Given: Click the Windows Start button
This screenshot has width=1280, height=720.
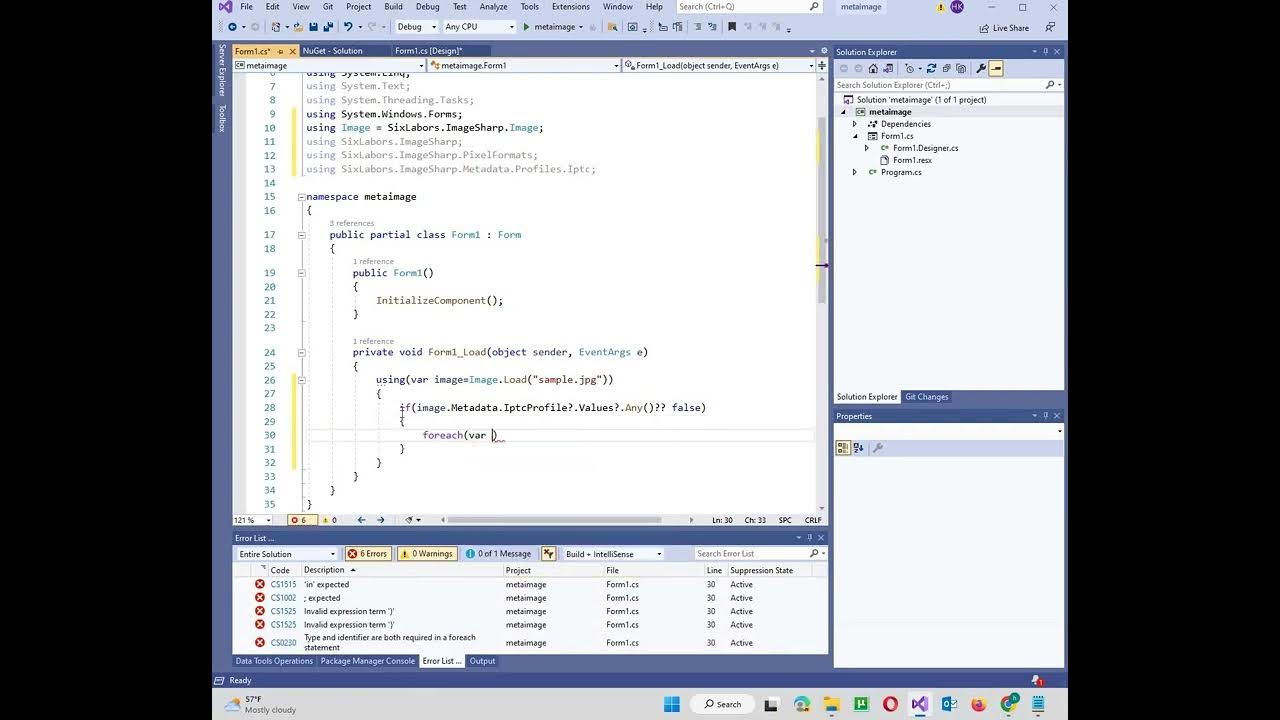Looking at the screenshot, I should [671, 704].
